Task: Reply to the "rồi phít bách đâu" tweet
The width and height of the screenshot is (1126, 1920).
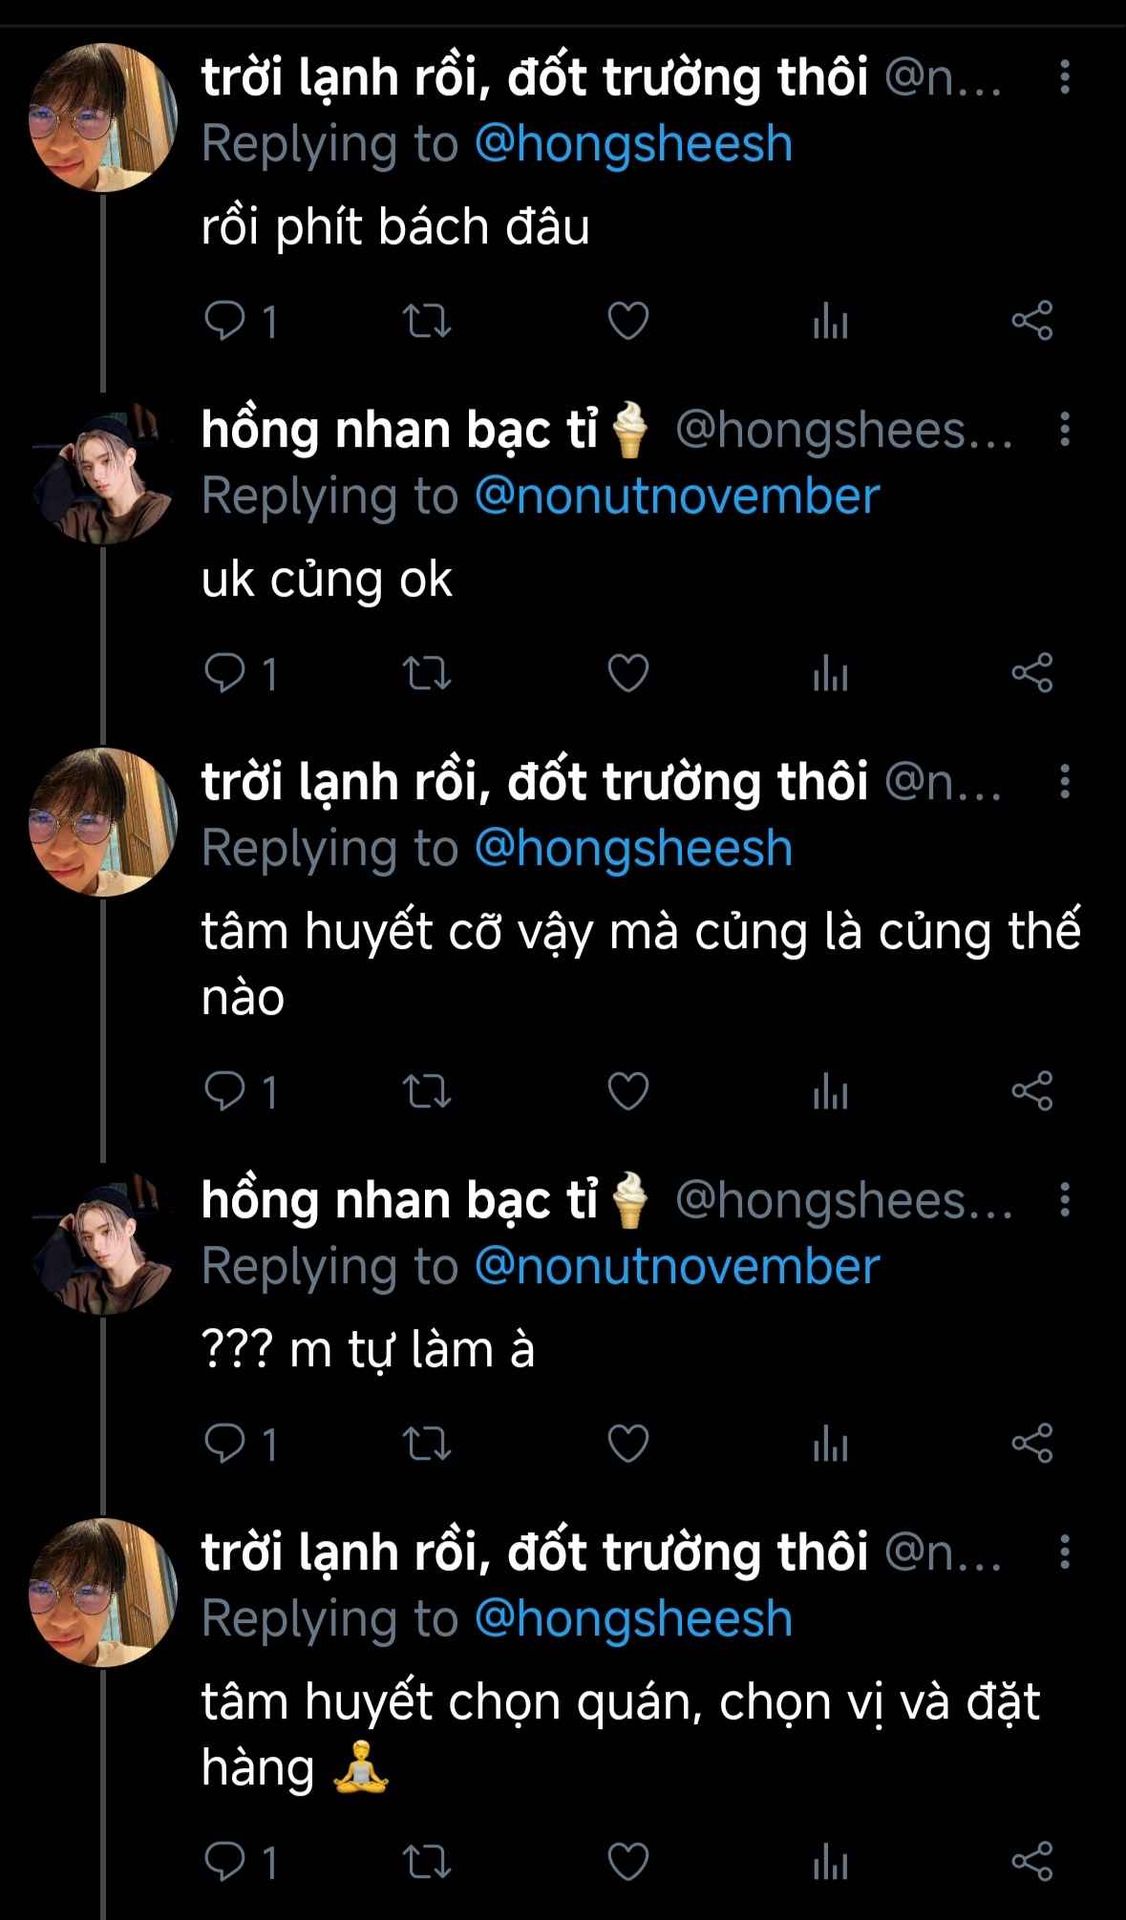Action: 225,321
